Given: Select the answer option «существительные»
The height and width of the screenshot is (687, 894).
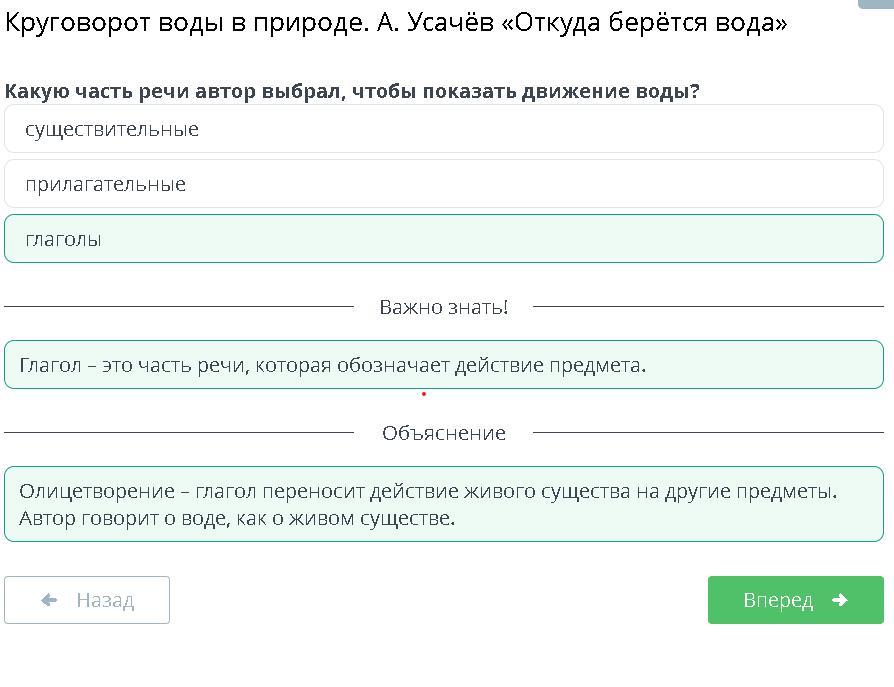Looking at the screenshot, I should [x=112, y=129].
